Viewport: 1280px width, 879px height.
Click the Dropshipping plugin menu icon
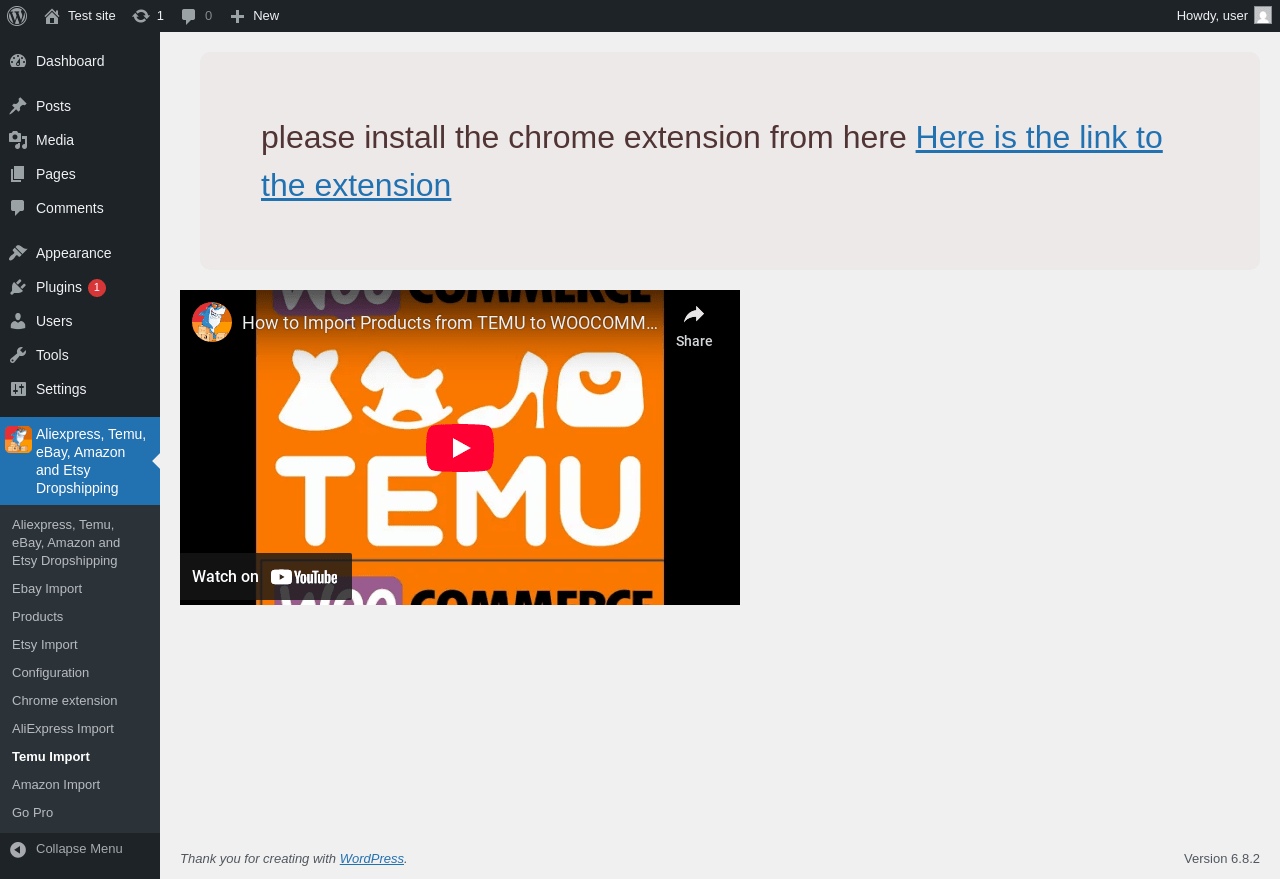click(18, 439)
